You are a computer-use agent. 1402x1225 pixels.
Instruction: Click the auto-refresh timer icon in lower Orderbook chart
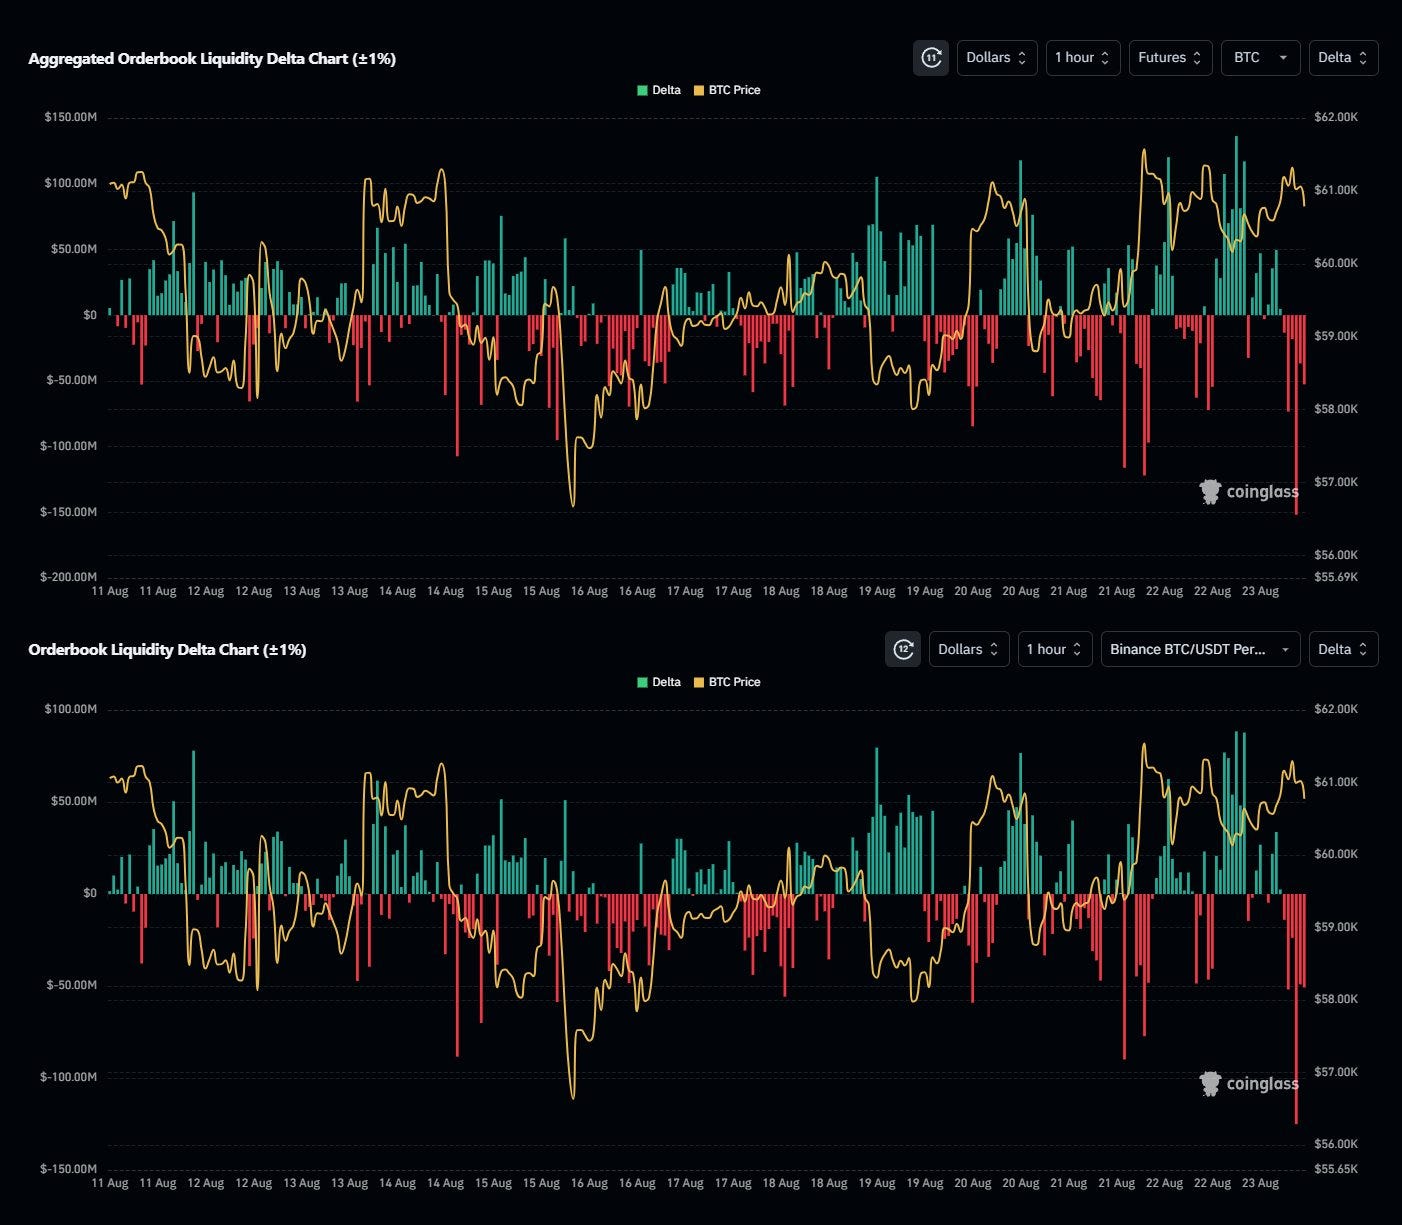click(x=903, y=649)
